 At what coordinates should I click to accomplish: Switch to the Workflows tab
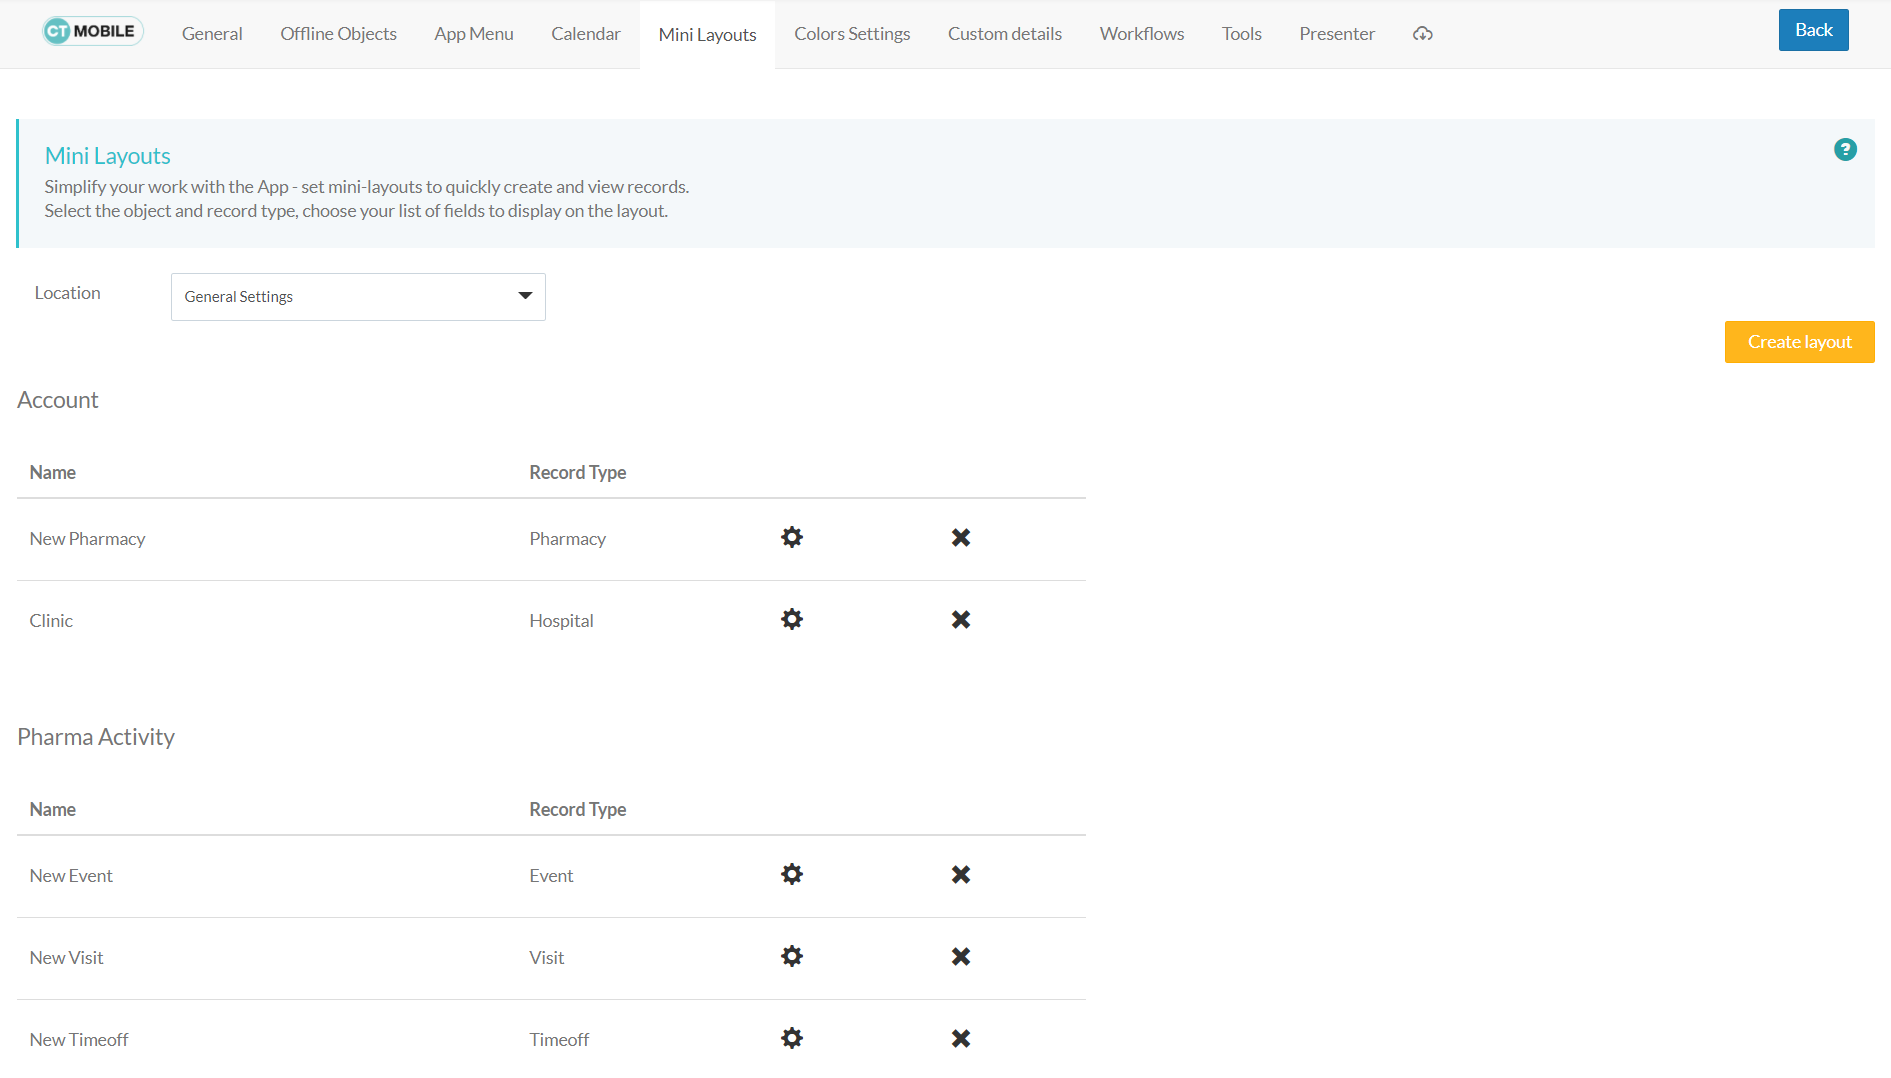pos(1141,33)
